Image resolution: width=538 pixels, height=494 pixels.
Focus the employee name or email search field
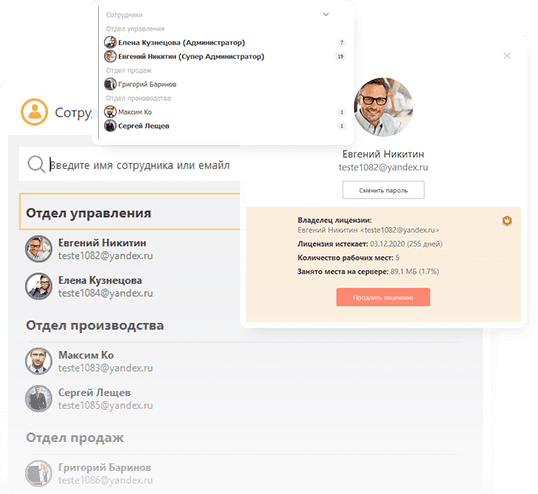(130, 164)
